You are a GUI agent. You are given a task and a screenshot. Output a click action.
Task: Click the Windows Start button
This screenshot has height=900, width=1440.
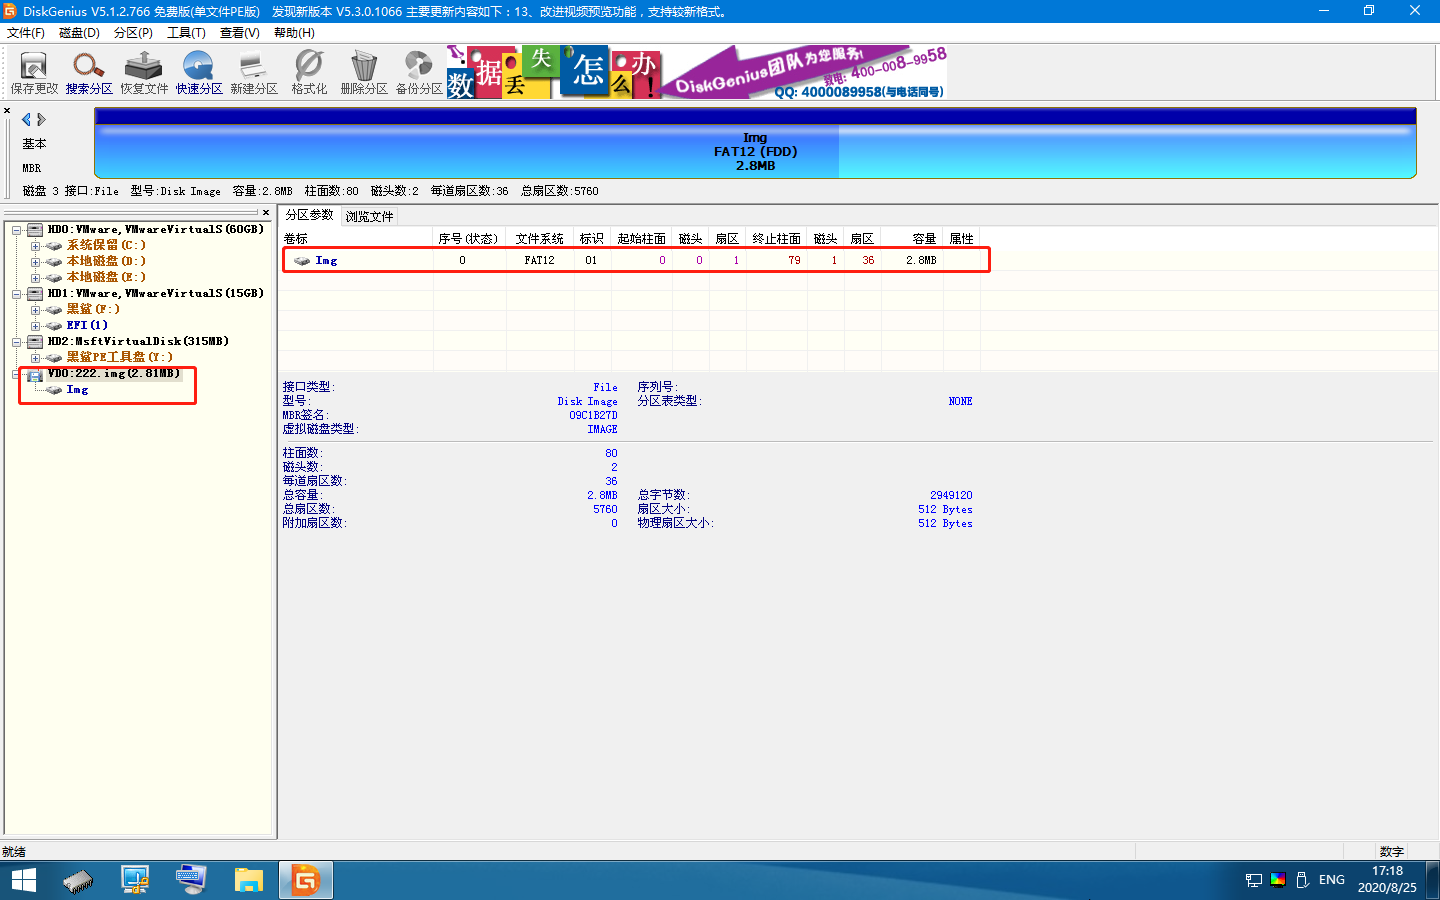(23, 880)
